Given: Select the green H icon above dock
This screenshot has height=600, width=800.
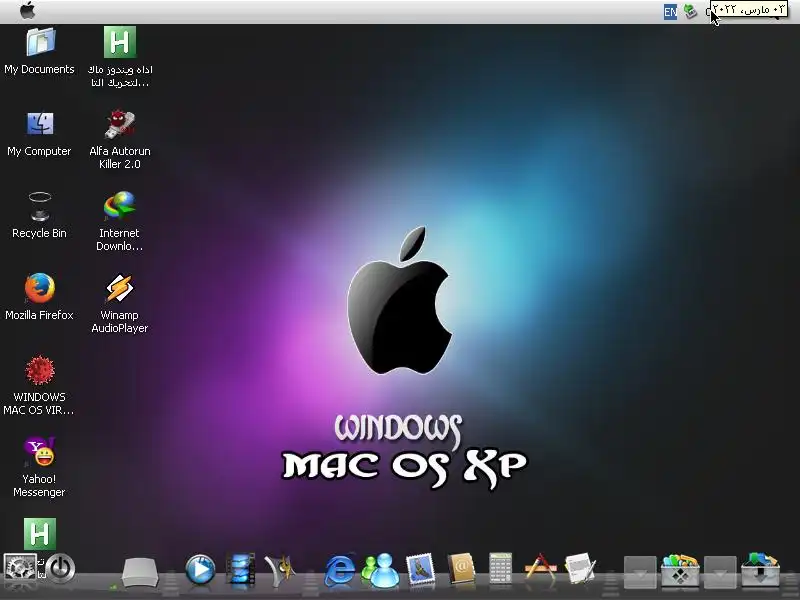Looking at the screenshot, I should pos(40,534).
